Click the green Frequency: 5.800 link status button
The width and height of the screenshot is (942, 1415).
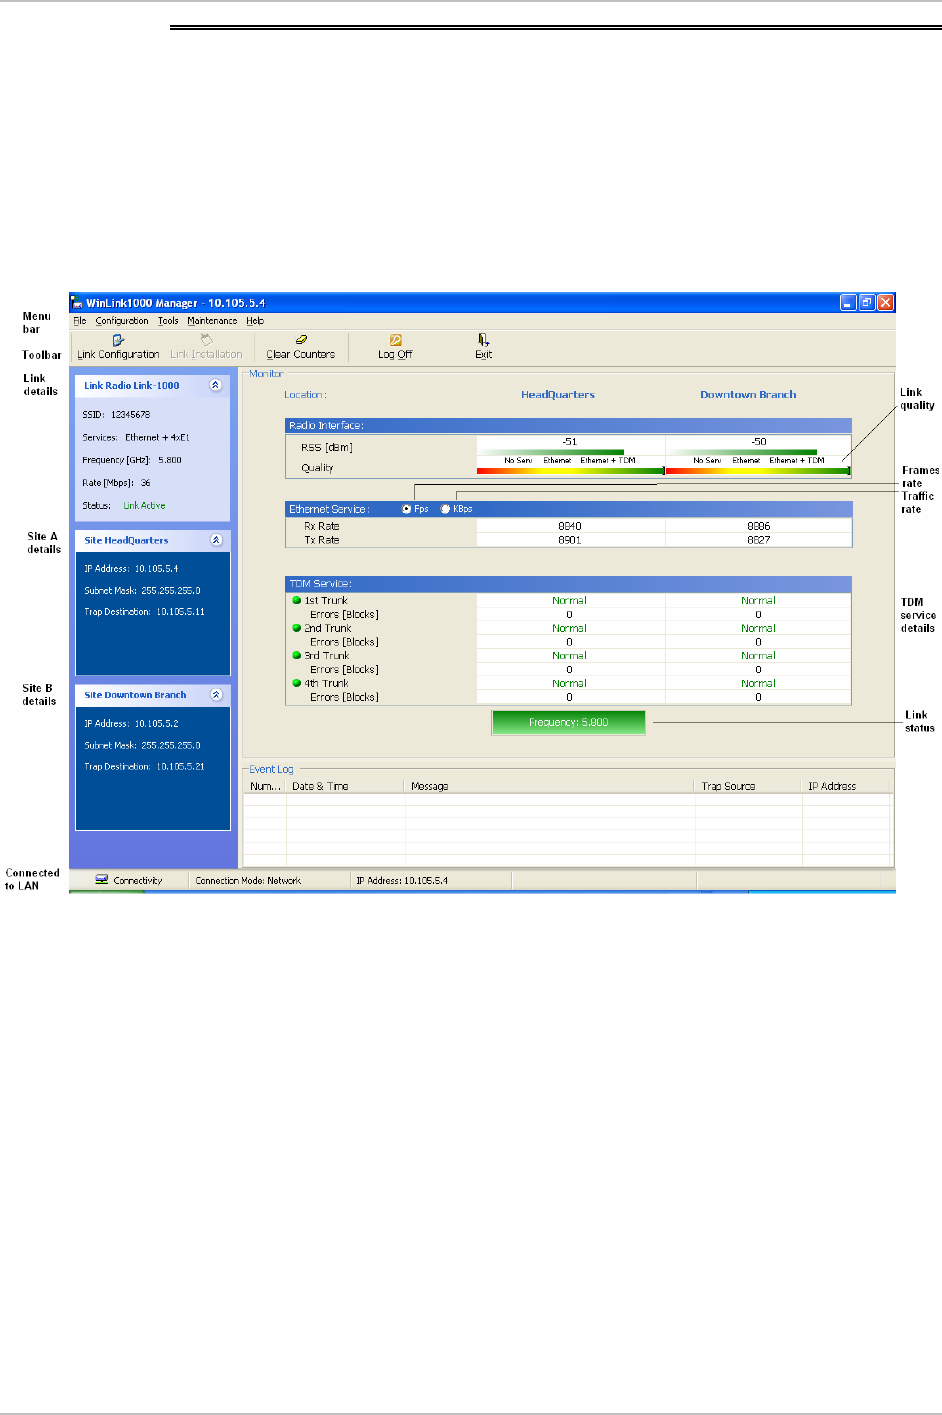coord(568,722)
